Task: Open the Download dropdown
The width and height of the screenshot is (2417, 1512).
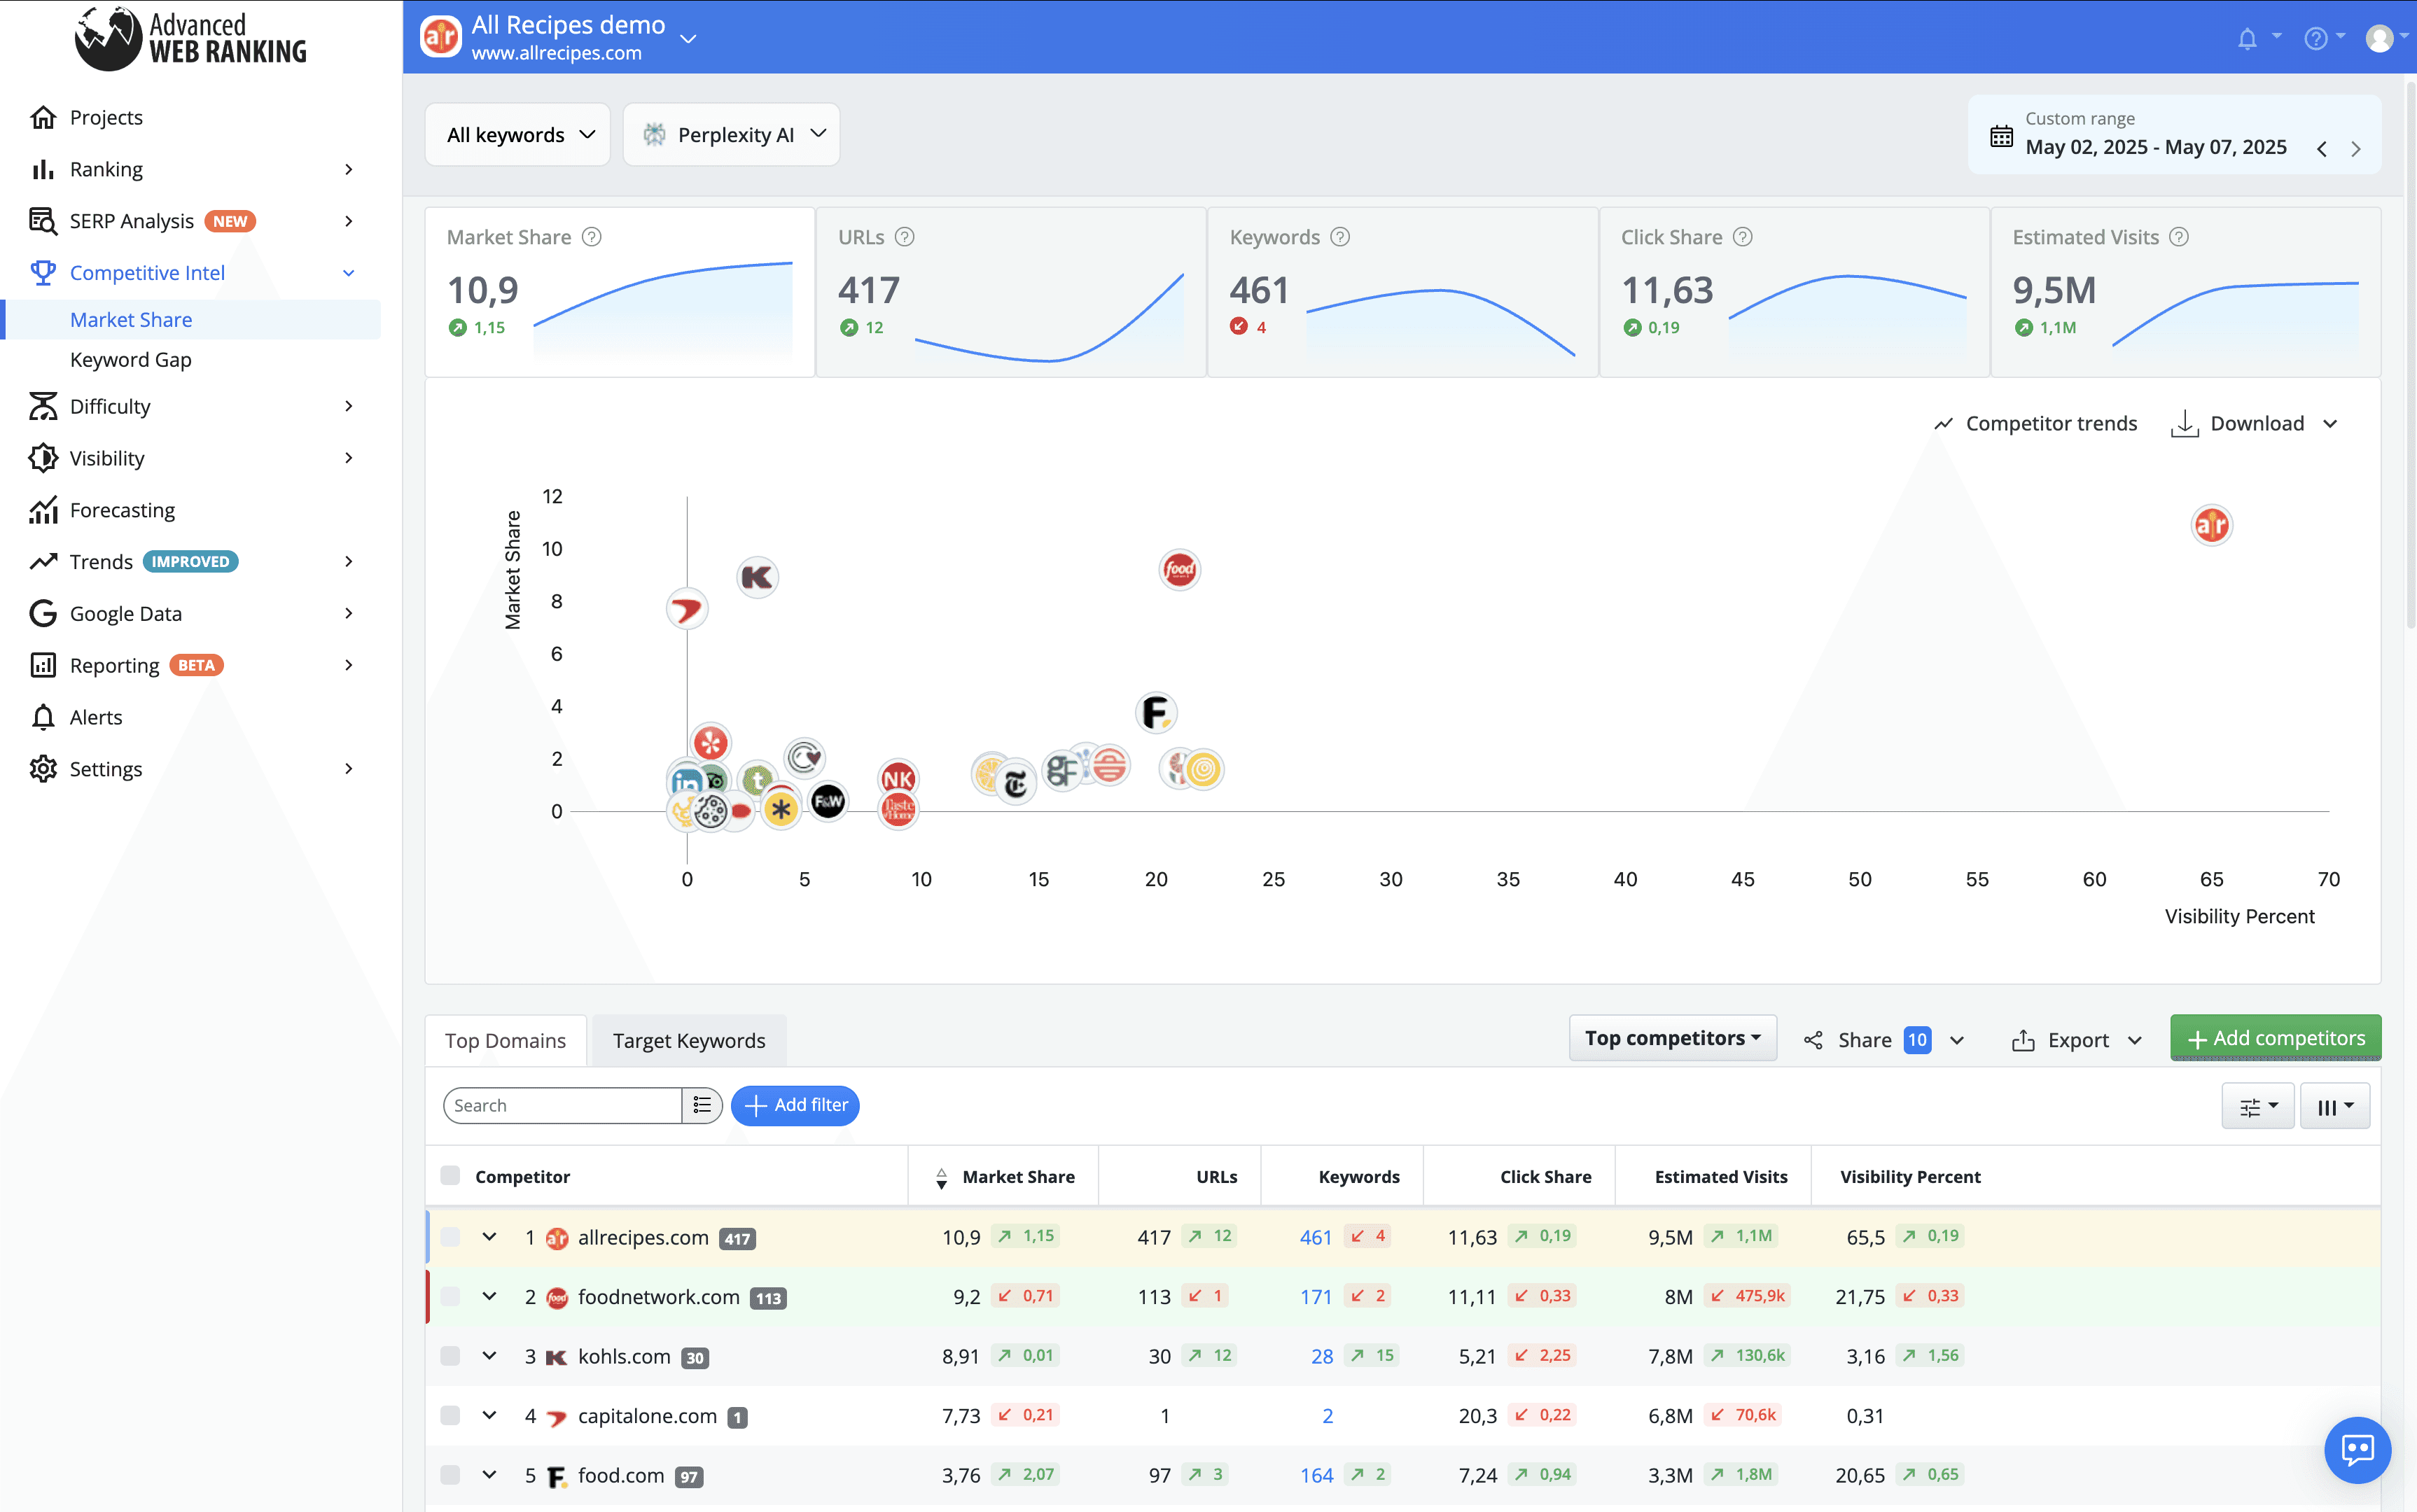Action: coord(2255,424)
